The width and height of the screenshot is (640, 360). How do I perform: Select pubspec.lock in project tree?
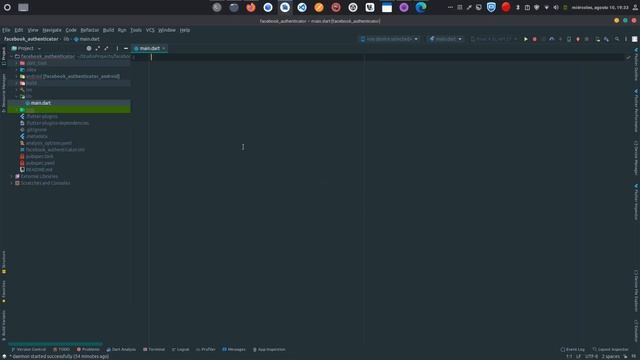tap(40, 156)
